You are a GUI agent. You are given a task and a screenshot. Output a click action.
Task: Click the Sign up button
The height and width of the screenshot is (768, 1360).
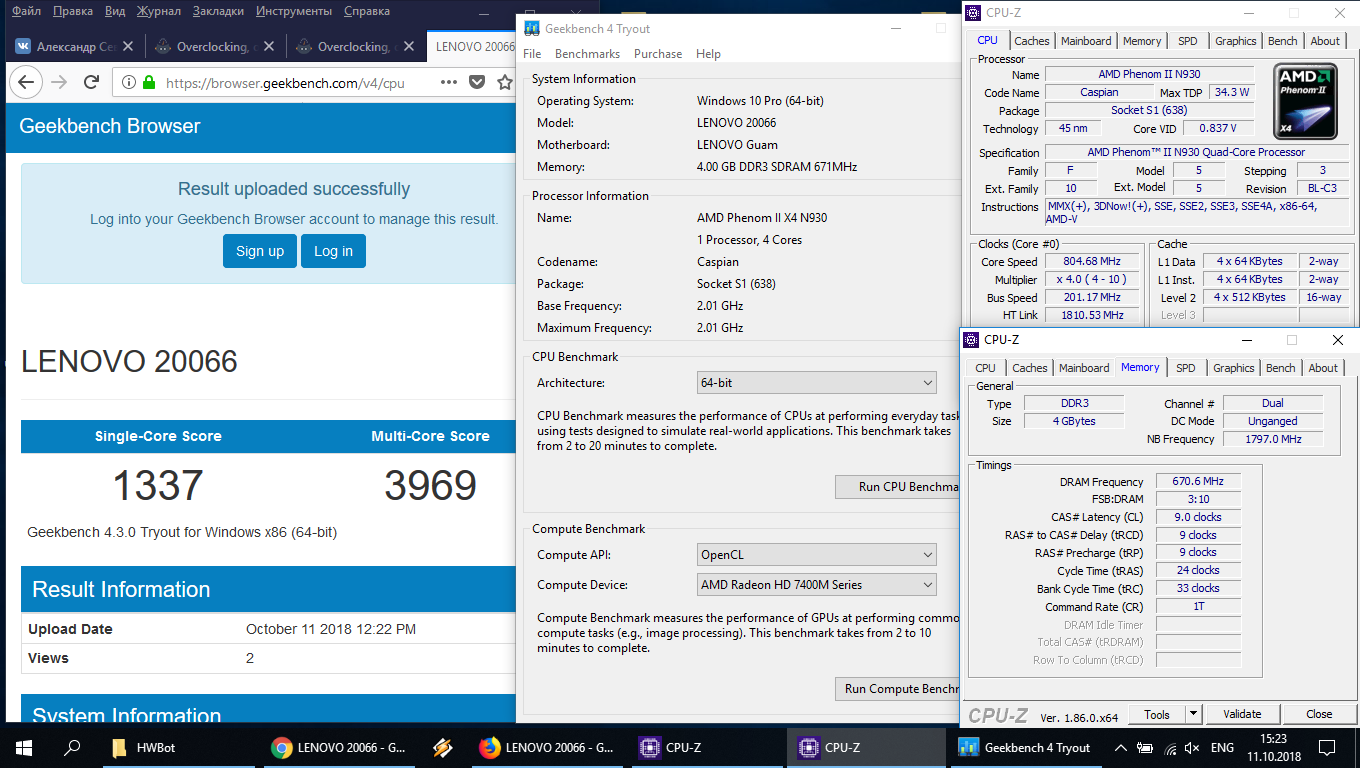point(260,251)
